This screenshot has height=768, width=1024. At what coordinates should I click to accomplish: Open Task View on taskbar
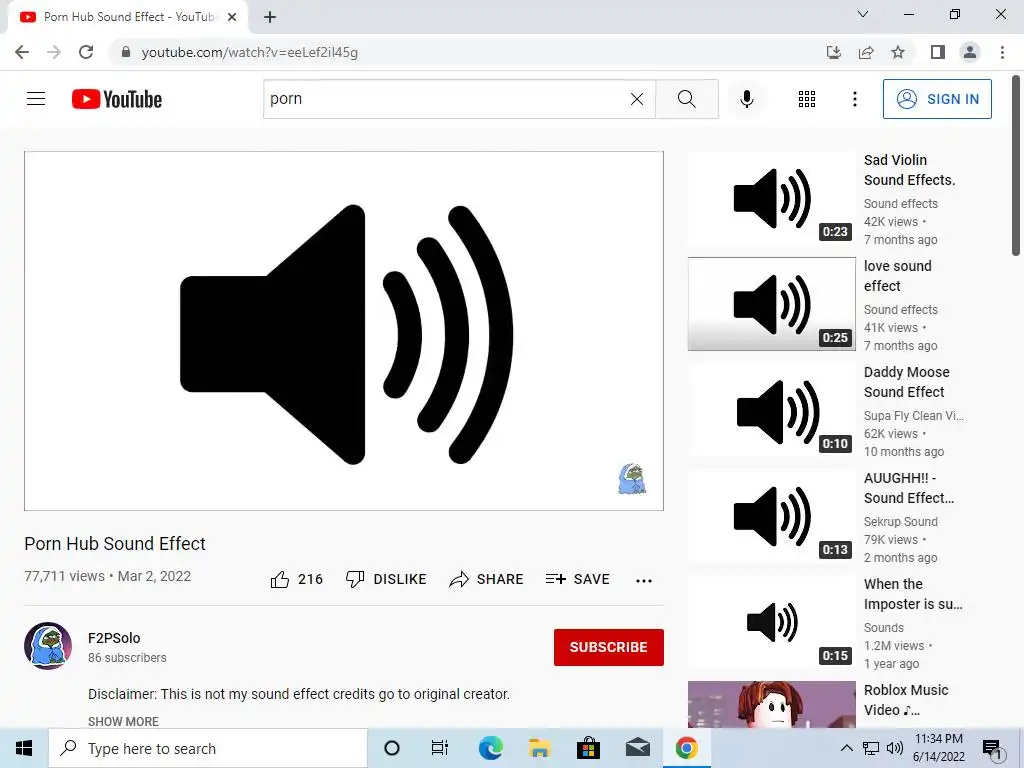pos(440,748)
